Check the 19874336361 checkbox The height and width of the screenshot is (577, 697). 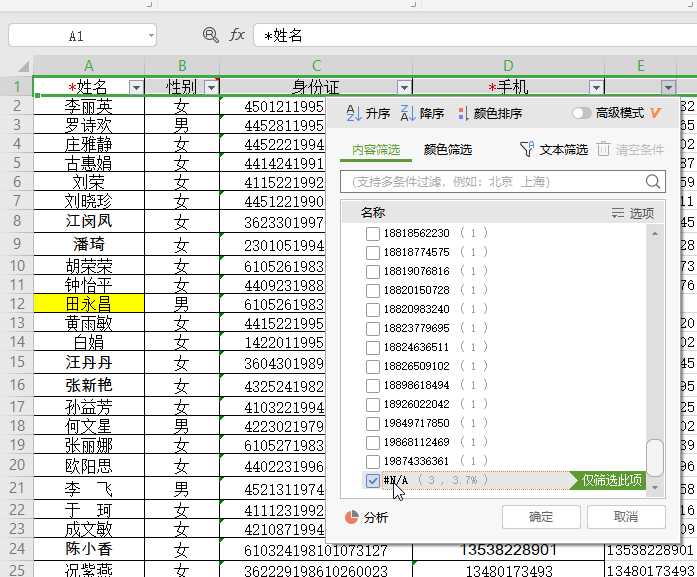373,462
